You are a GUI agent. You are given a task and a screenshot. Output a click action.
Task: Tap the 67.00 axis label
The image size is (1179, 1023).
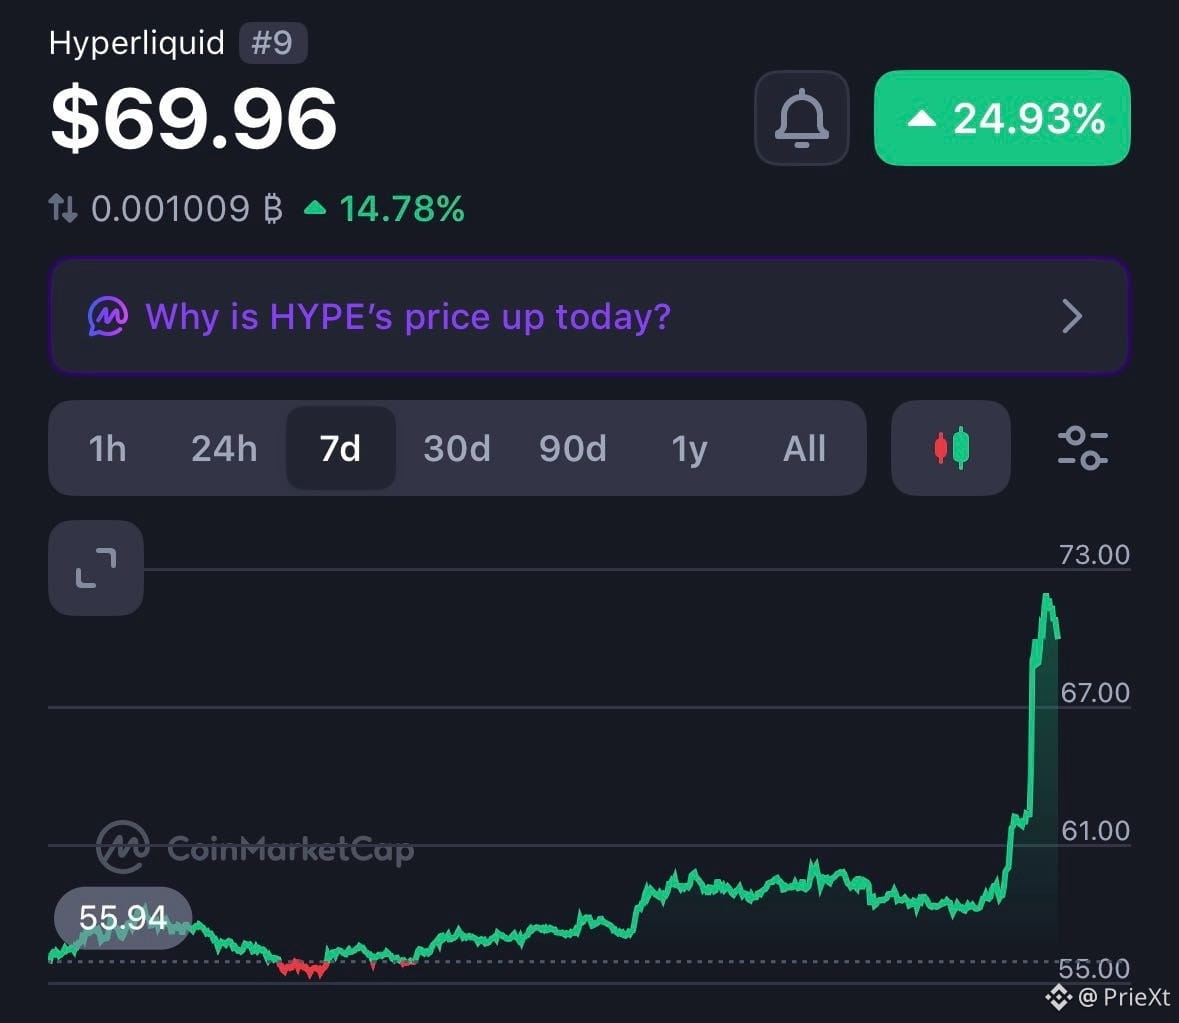pyautogui.click(x=1095, y=692)
